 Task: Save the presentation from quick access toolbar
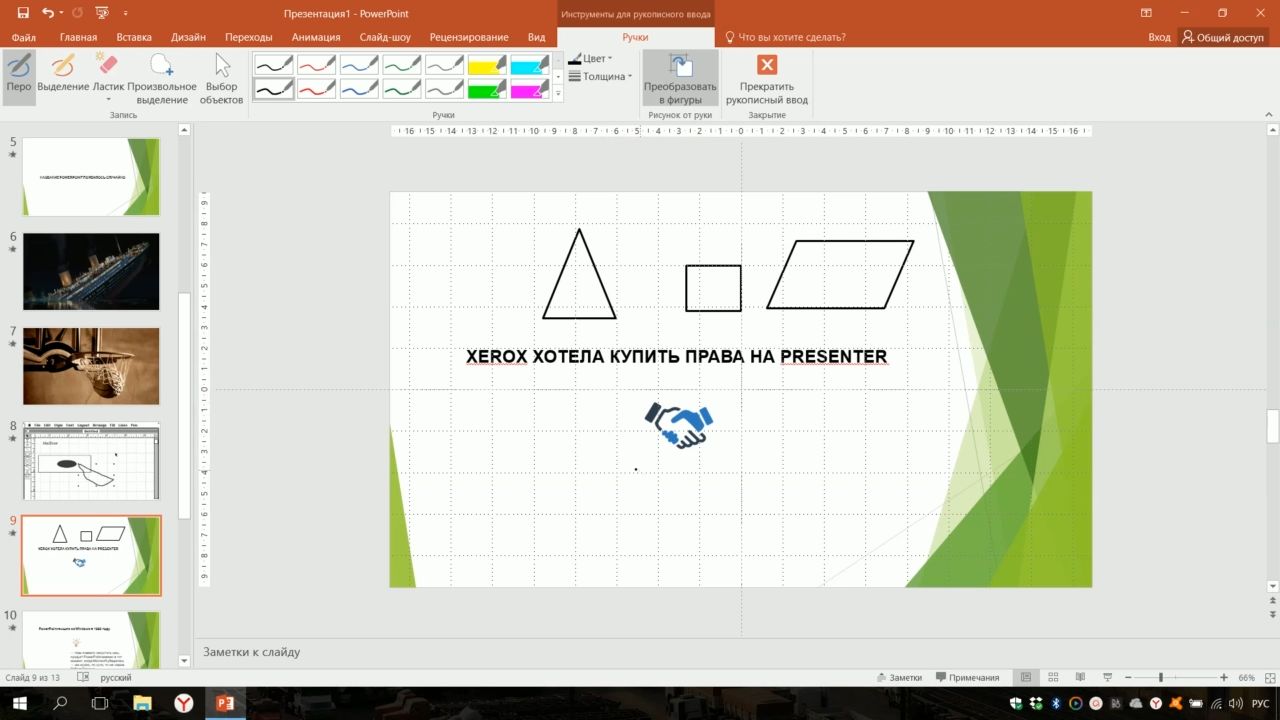tap(21, 13)
